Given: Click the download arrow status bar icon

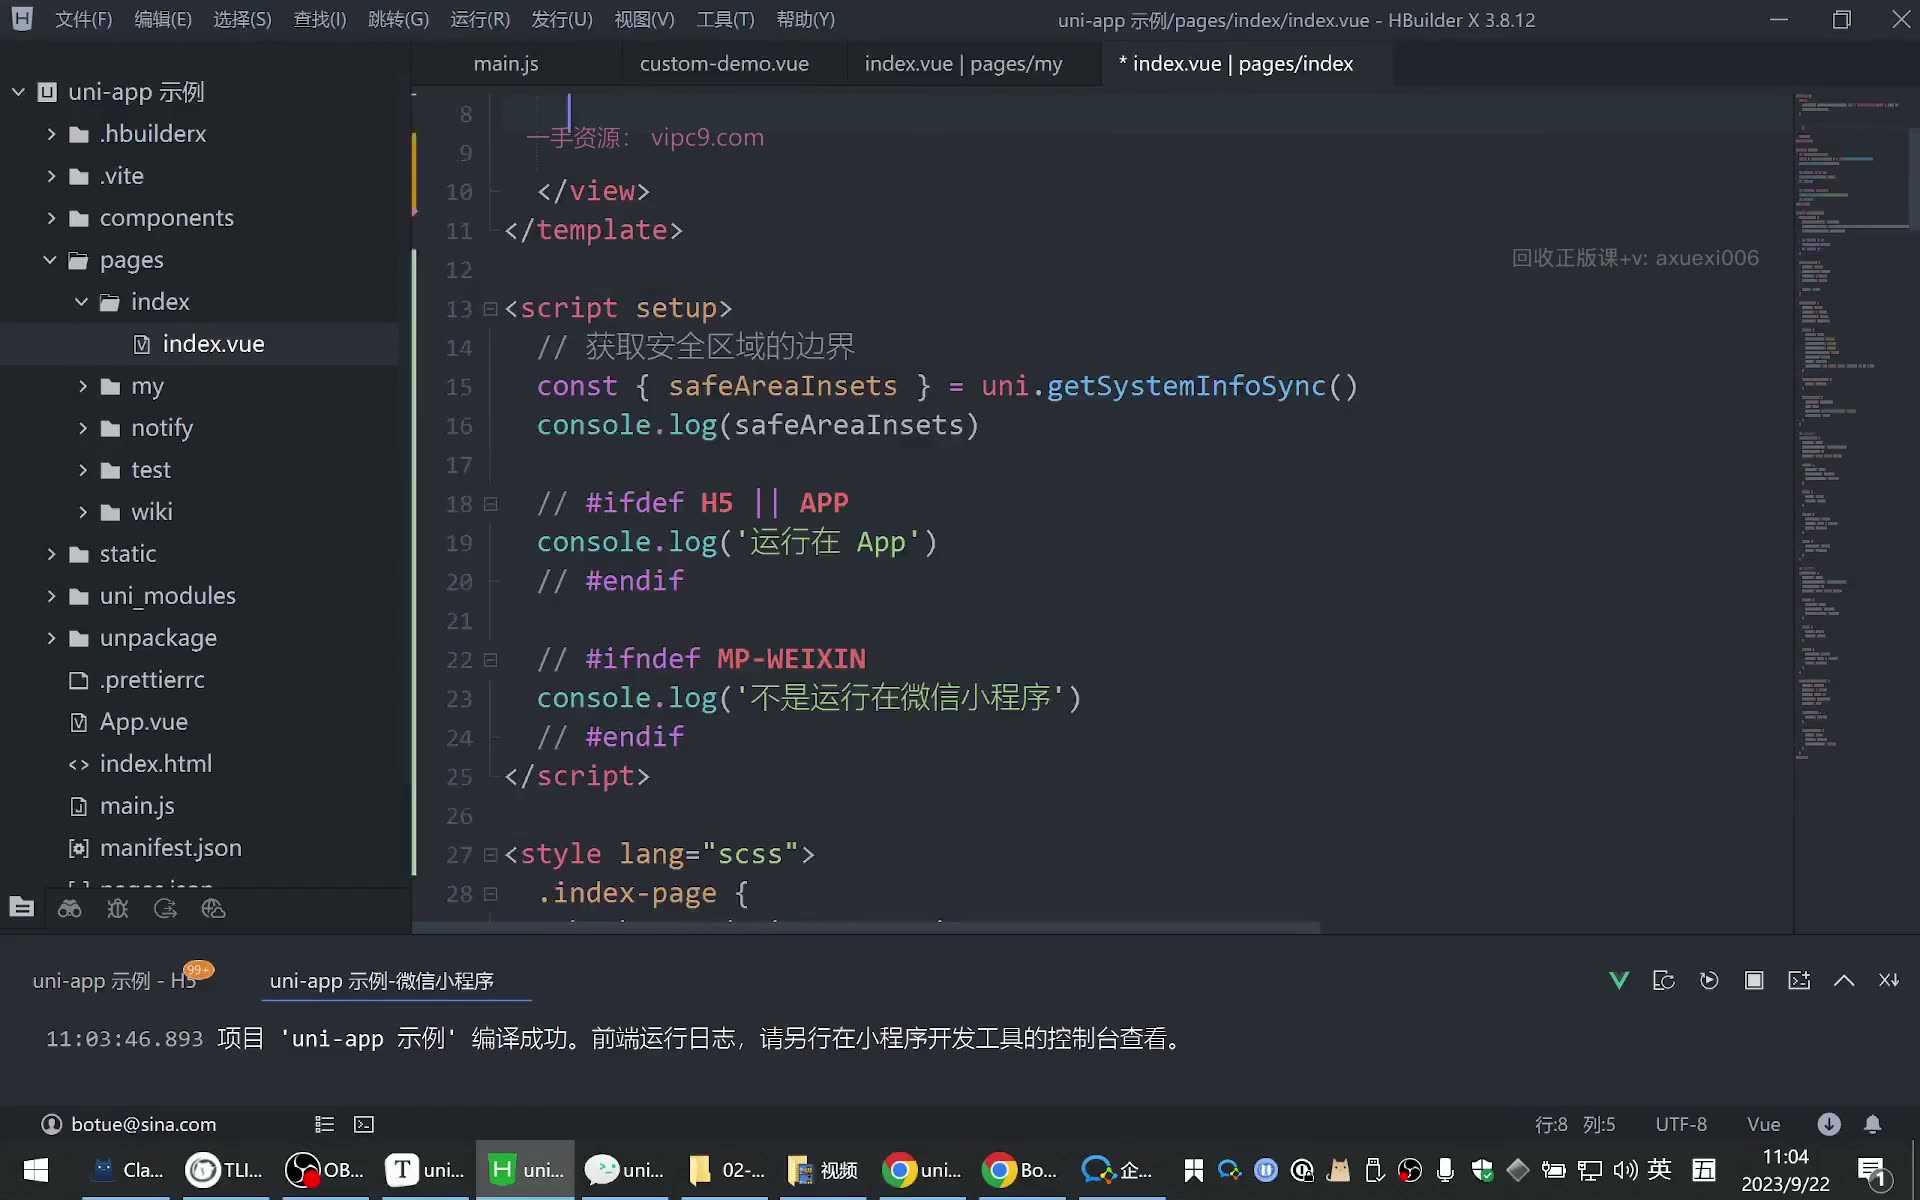Looking at the screenshot, I should [1829, 1124].
